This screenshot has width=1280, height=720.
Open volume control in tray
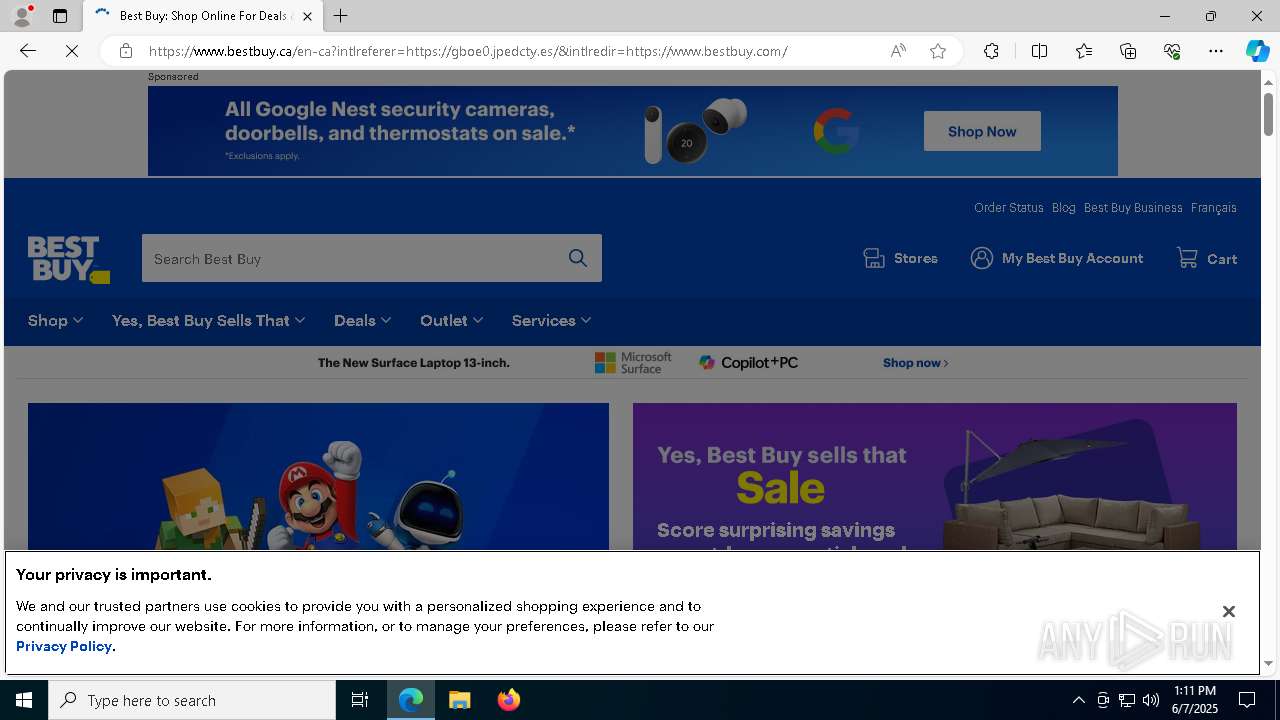pyautogui.click(x=1151, y=700)
